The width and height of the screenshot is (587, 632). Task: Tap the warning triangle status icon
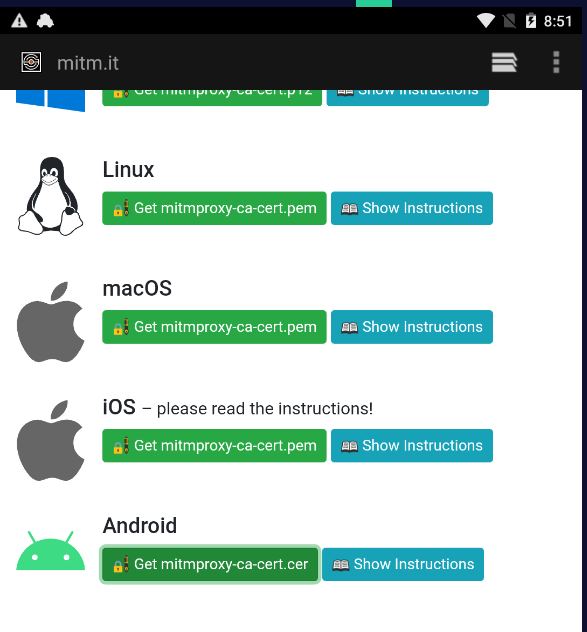pyautogui.click(x=19, y=21)
